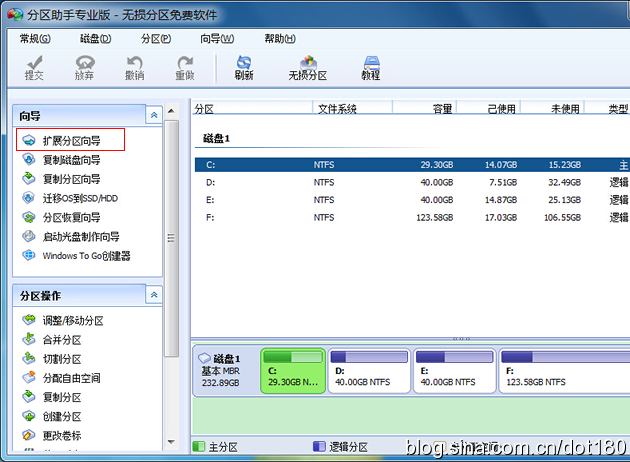Collapse the 向导 panel
This screenshot has width=630, height=462.
click(154, 115)
